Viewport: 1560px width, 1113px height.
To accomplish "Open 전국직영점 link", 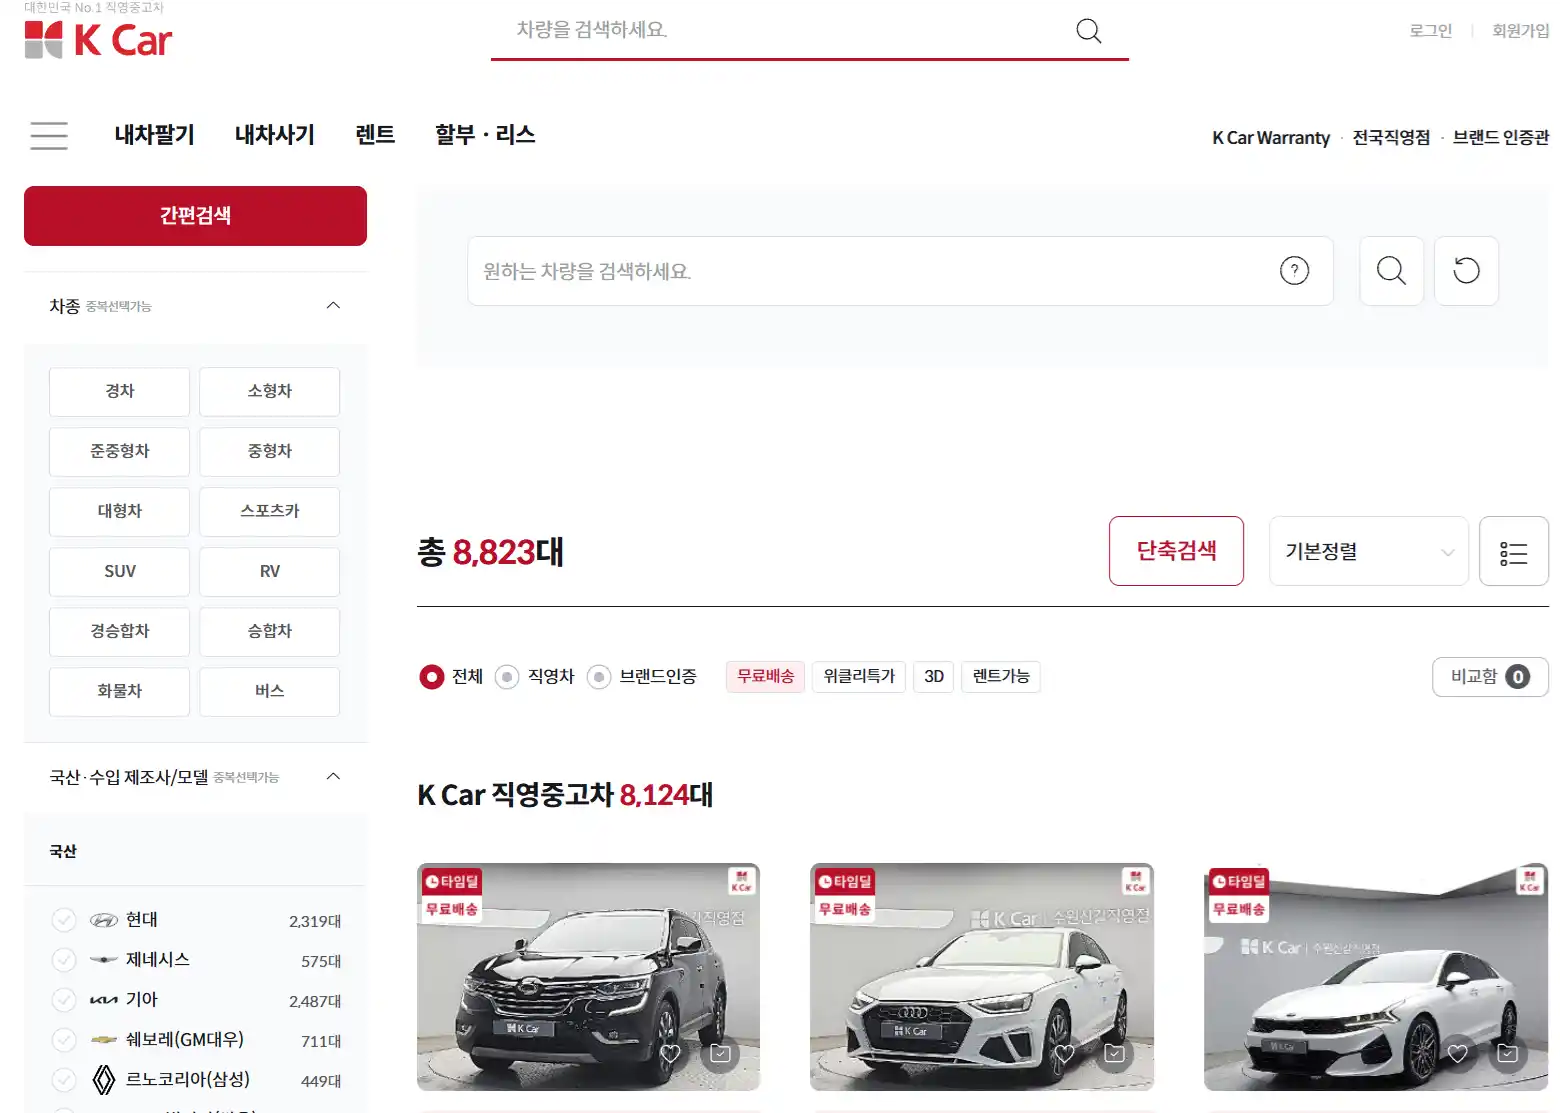I will click(1391, 138).
